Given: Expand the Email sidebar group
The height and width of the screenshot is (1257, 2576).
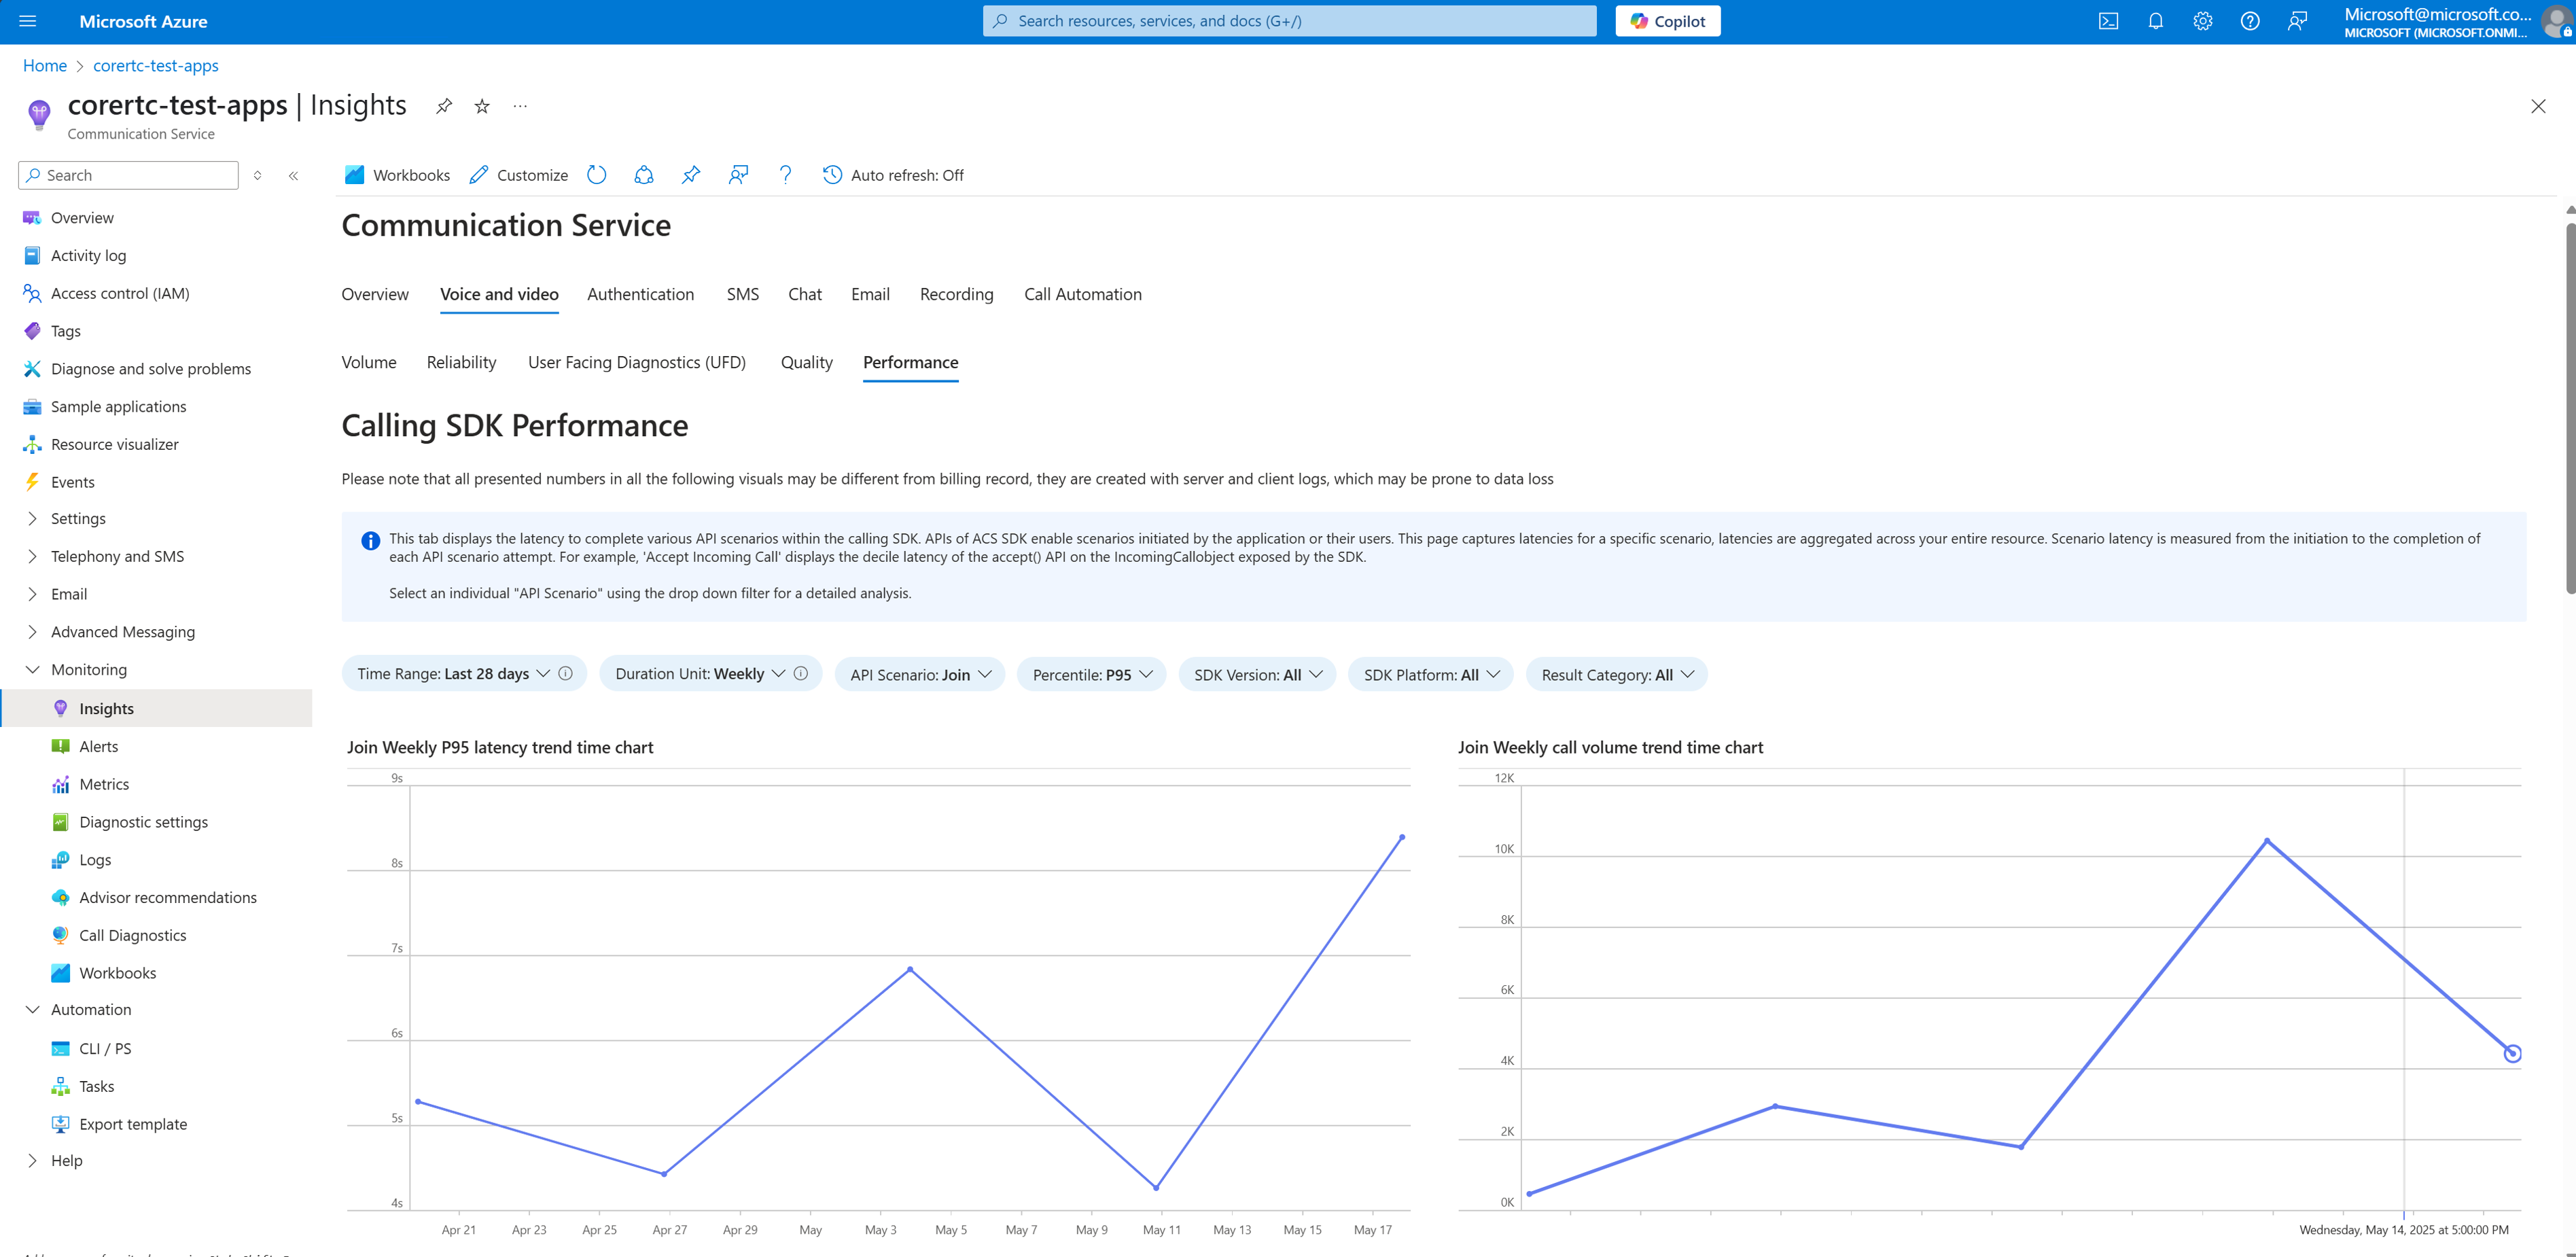Looking at the screenshot, I should click(x=32, y=594).
